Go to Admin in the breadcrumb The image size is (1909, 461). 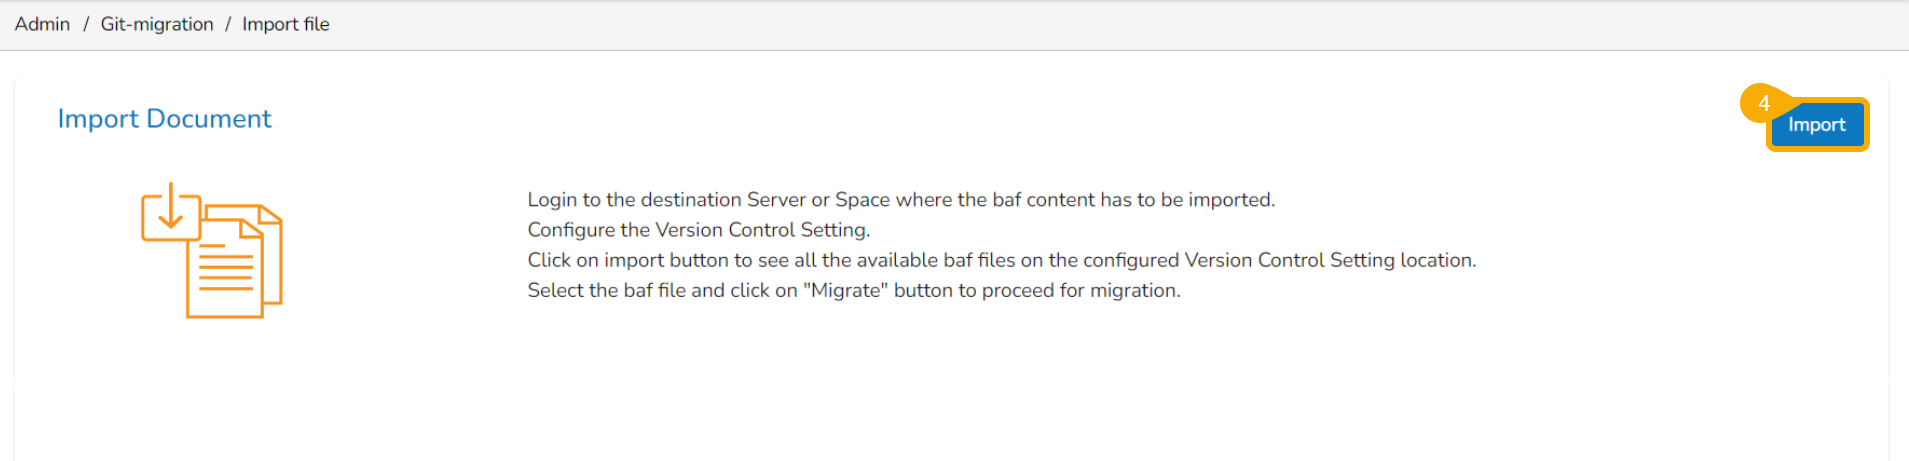point(42,24)
